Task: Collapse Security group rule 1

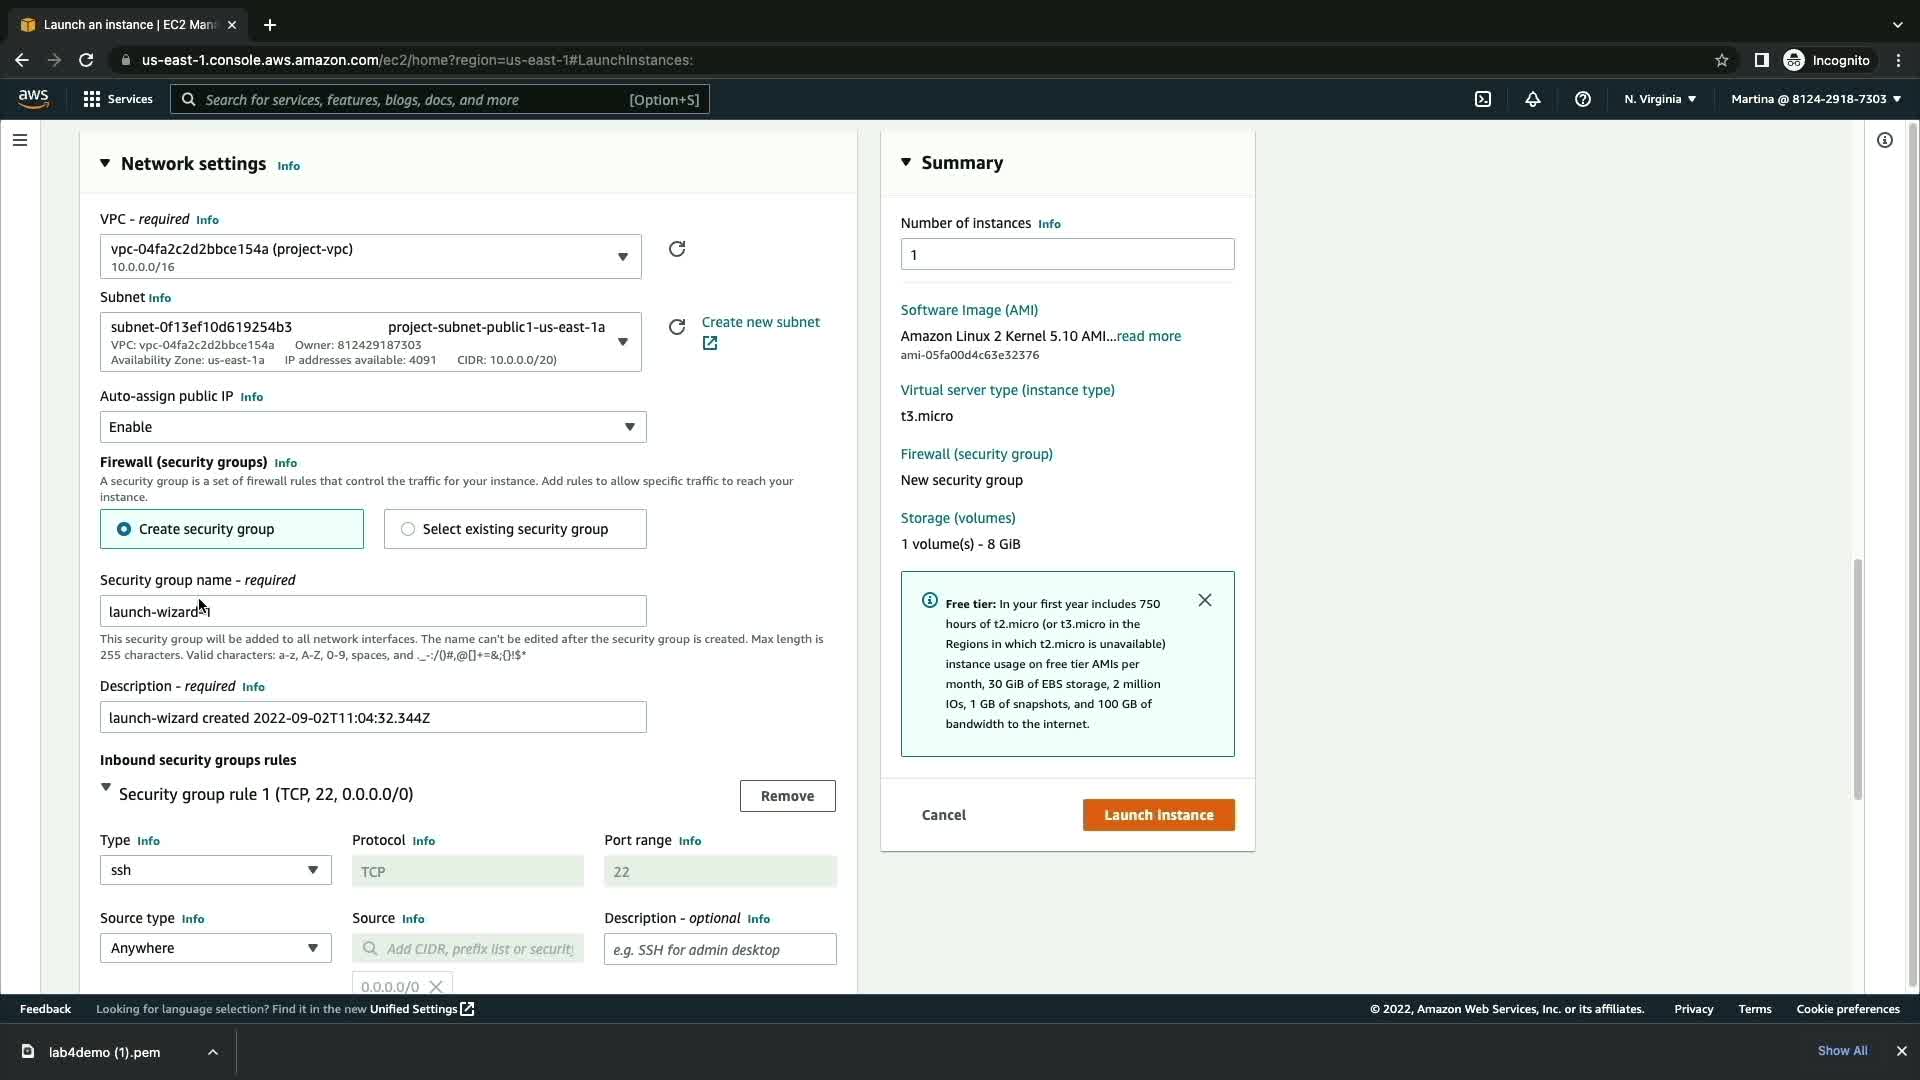Action: (106, 788)
